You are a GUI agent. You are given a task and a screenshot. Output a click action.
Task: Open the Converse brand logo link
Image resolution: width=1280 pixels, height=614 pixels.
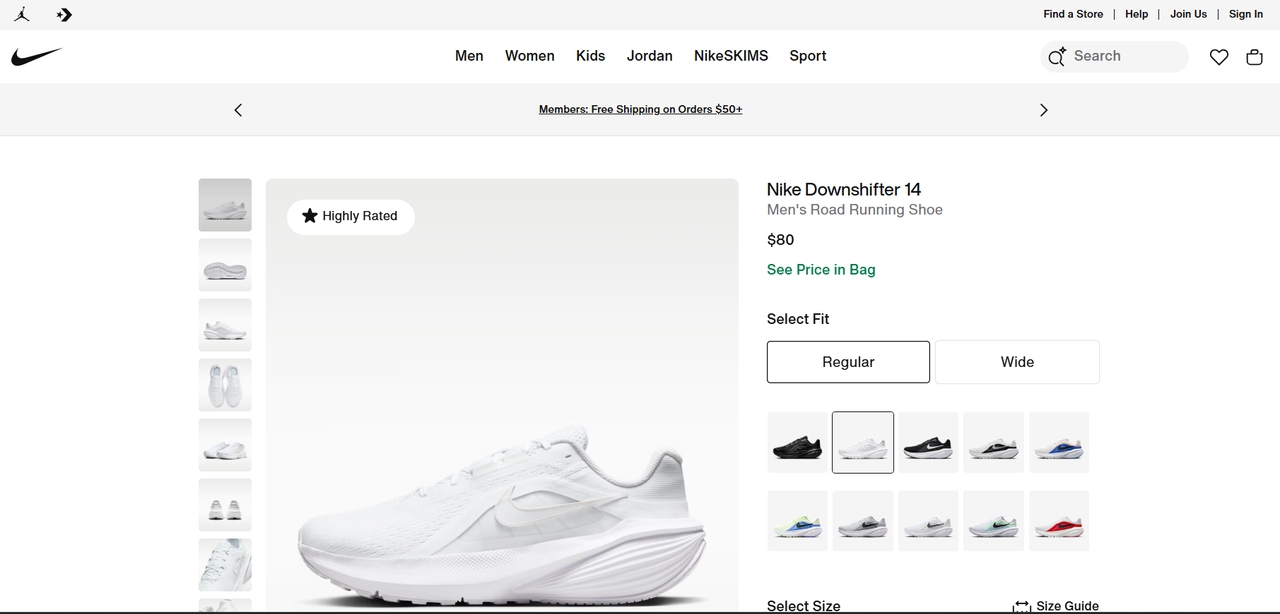point(65,14)
